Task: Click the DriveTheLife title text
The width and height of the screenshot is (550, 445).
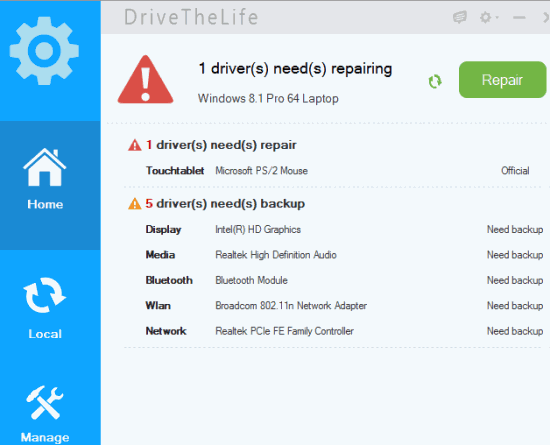Action: (x=191, y=17)
